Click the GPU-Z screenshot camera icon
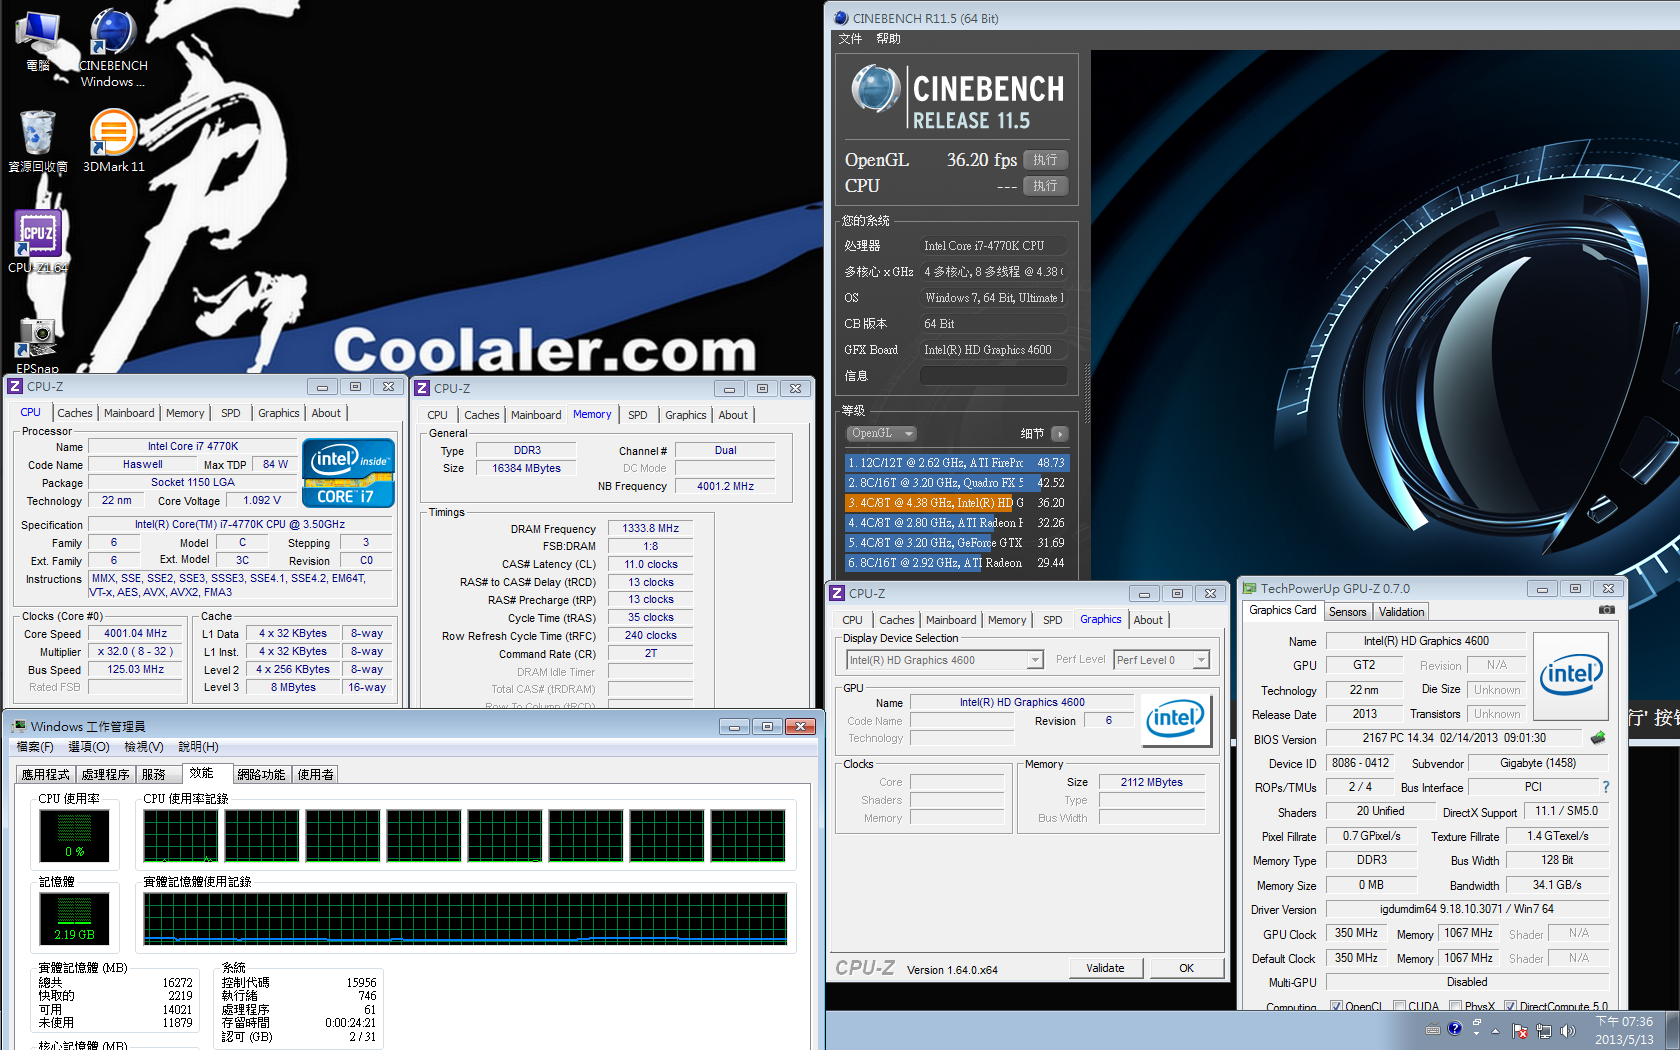Viewport: 1680px width, 1050px height. click(x=1606, y=610)
